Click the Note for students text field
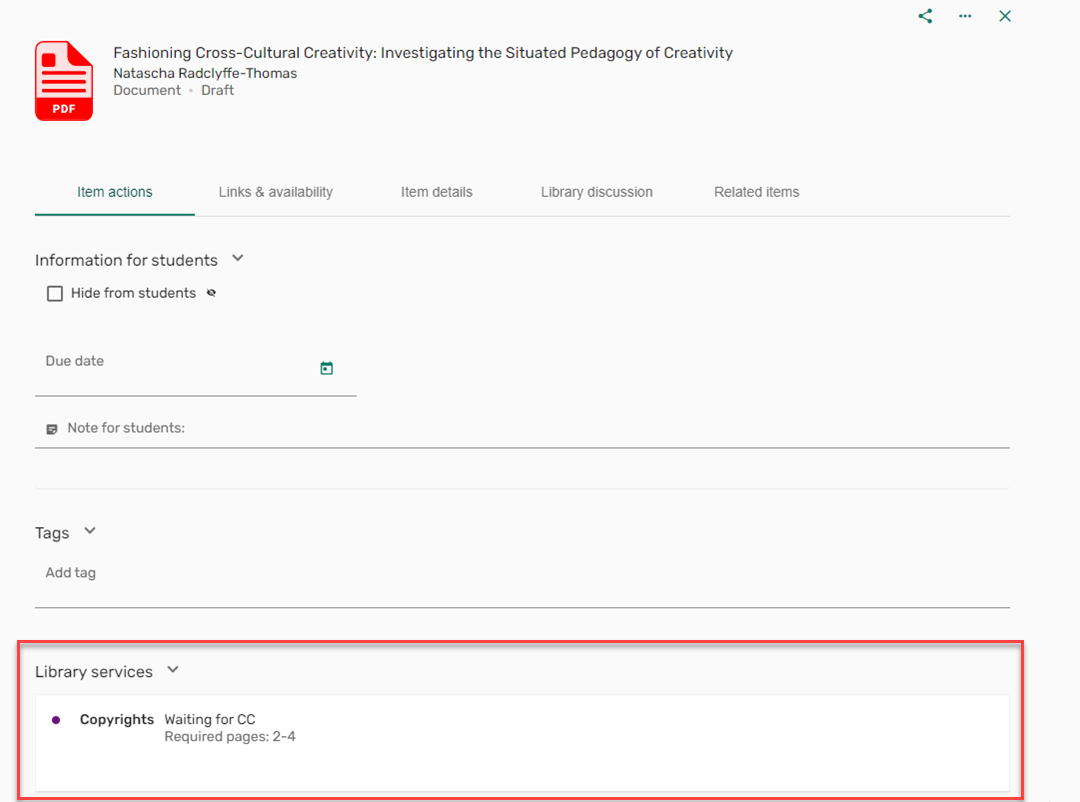 [x=522, y=429]
